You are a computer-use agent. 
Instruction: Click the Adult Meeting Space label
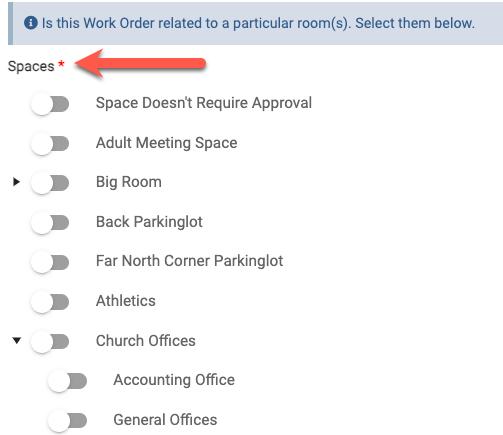click(x=167, y=143)
